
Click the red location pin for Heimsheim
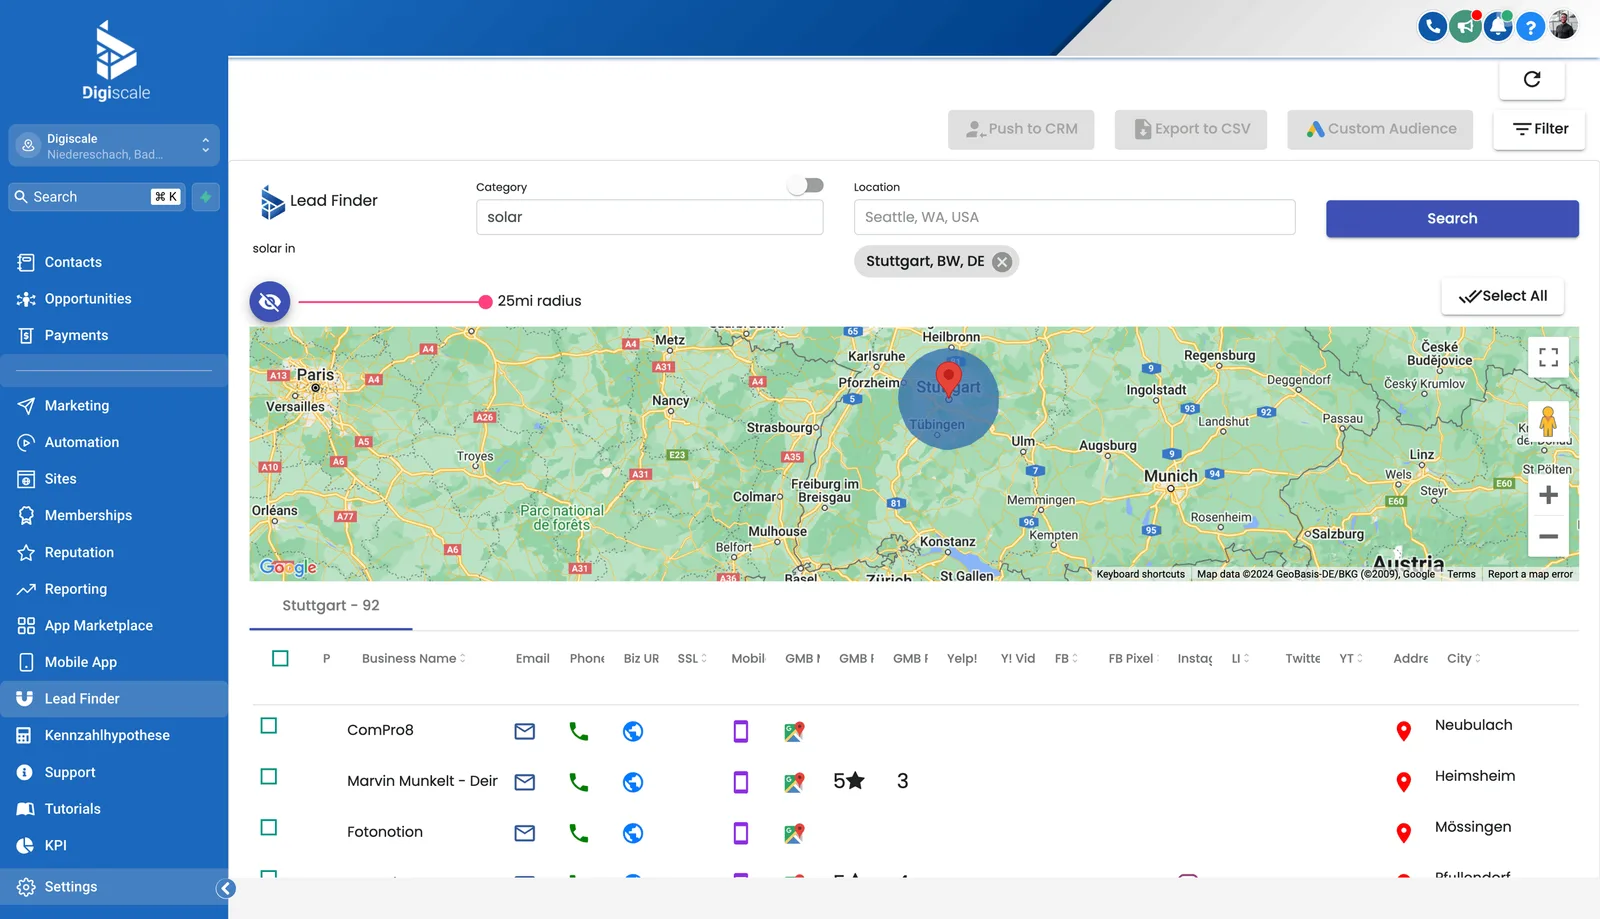coord(1404,782)
